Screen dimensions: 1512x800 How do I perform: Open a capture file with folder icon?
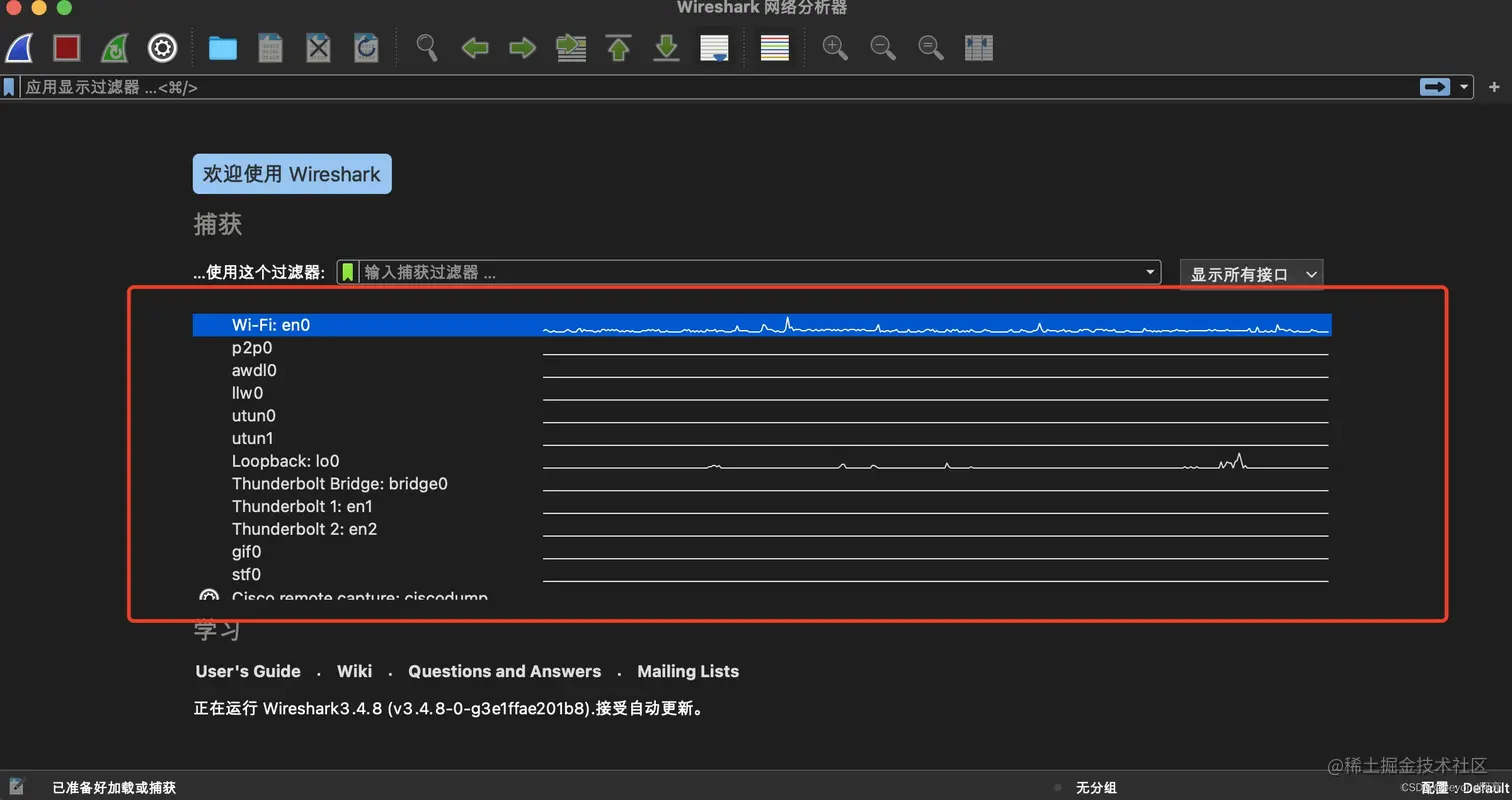(x=222, y=48)
